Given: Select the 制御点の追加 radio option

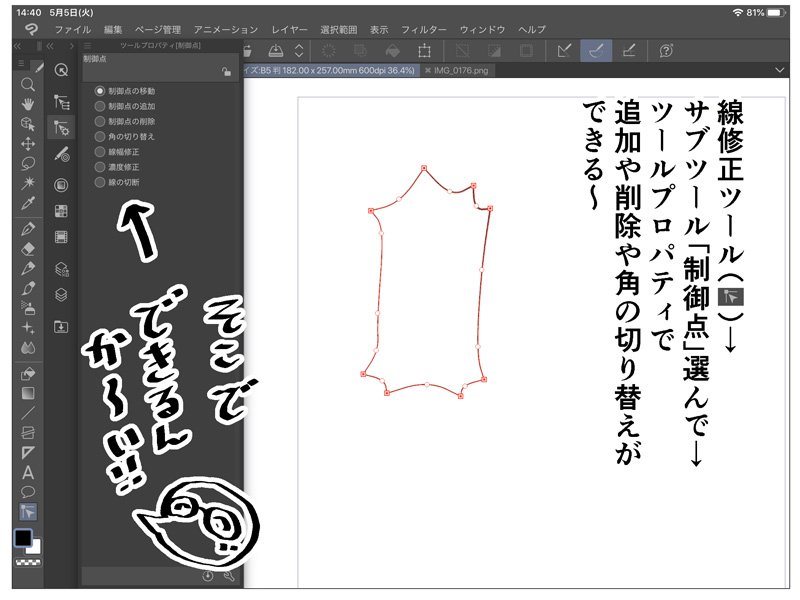Looking at the screenshot, I should coord(100,106).
